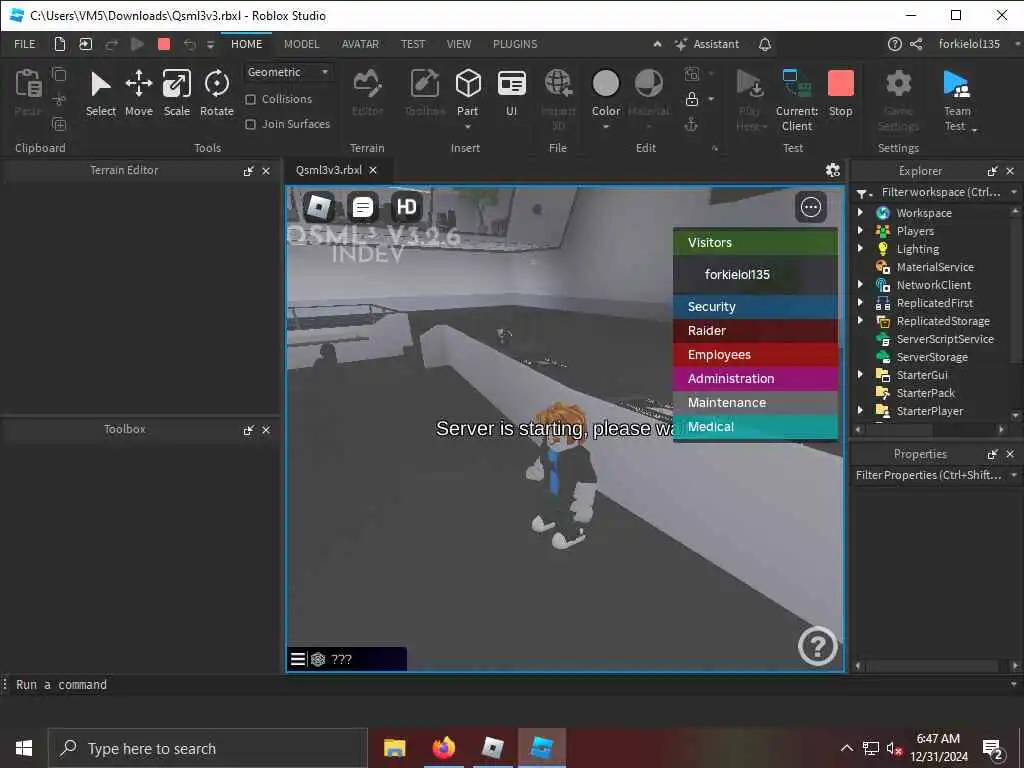Screen dimensions: 1024x768
Task: Click the red stop square in quick toolbar
Action: (x=164, y=44)
